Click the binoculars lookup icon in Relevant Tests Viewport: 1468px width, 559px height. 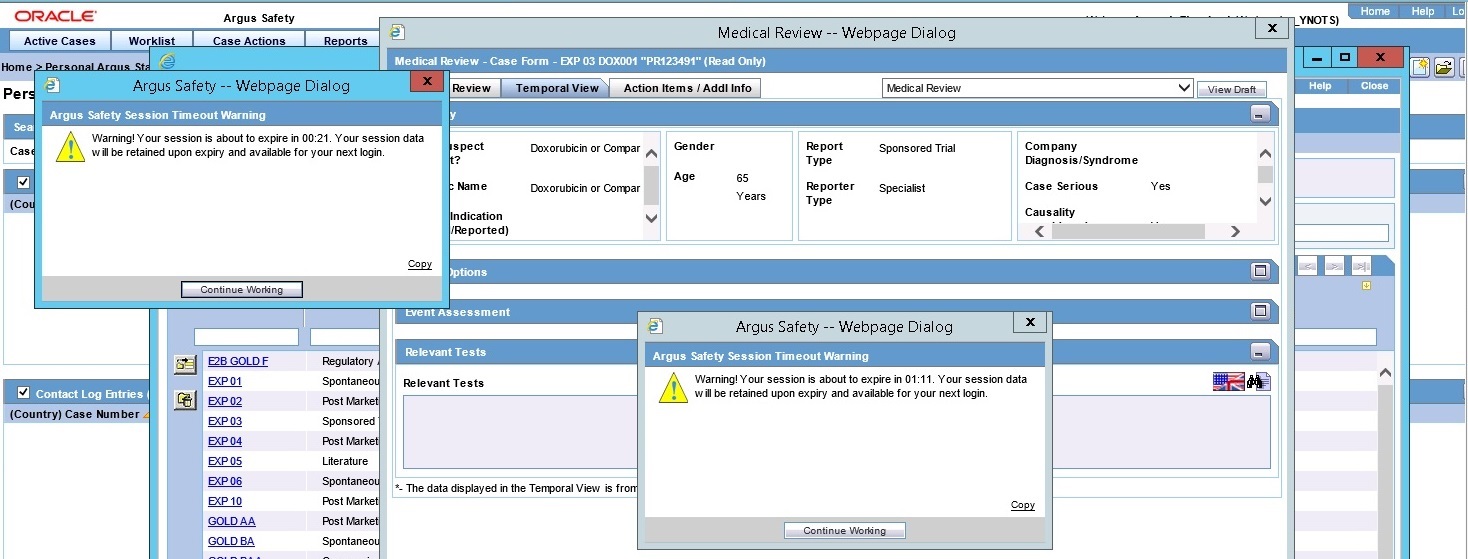1258,381
